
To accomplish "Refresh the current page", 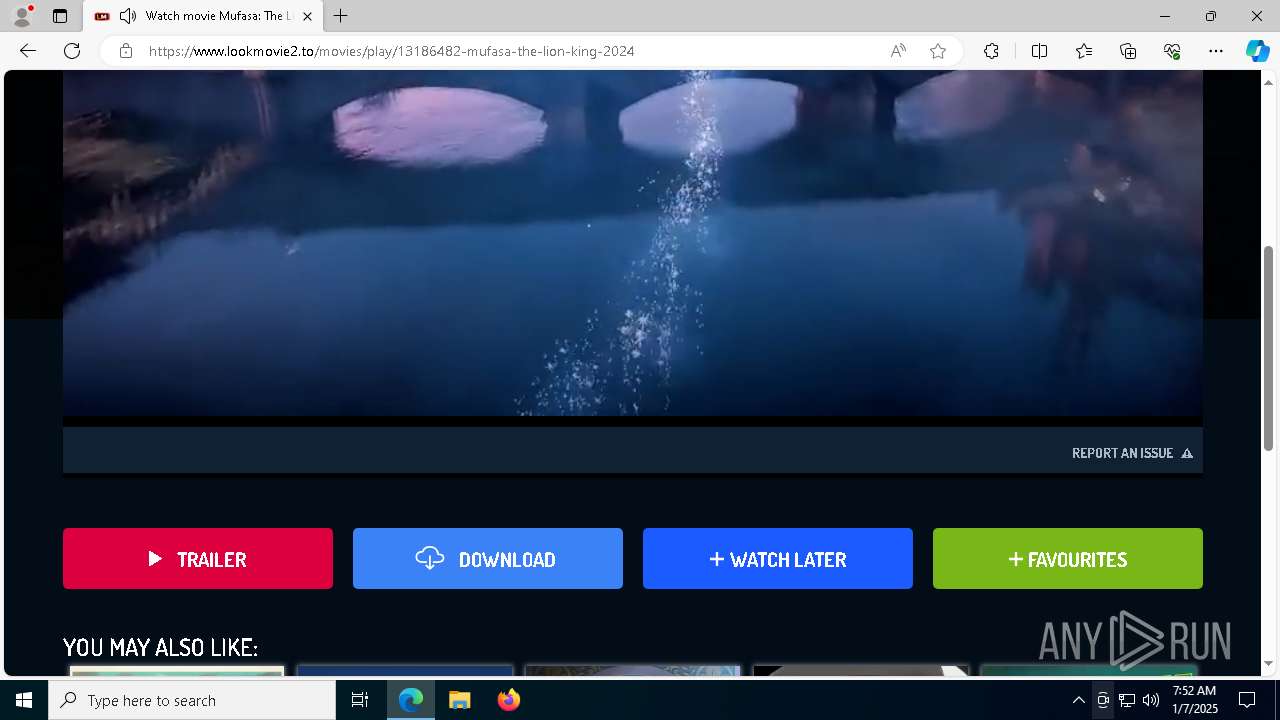I will click(x=72, y=51).
